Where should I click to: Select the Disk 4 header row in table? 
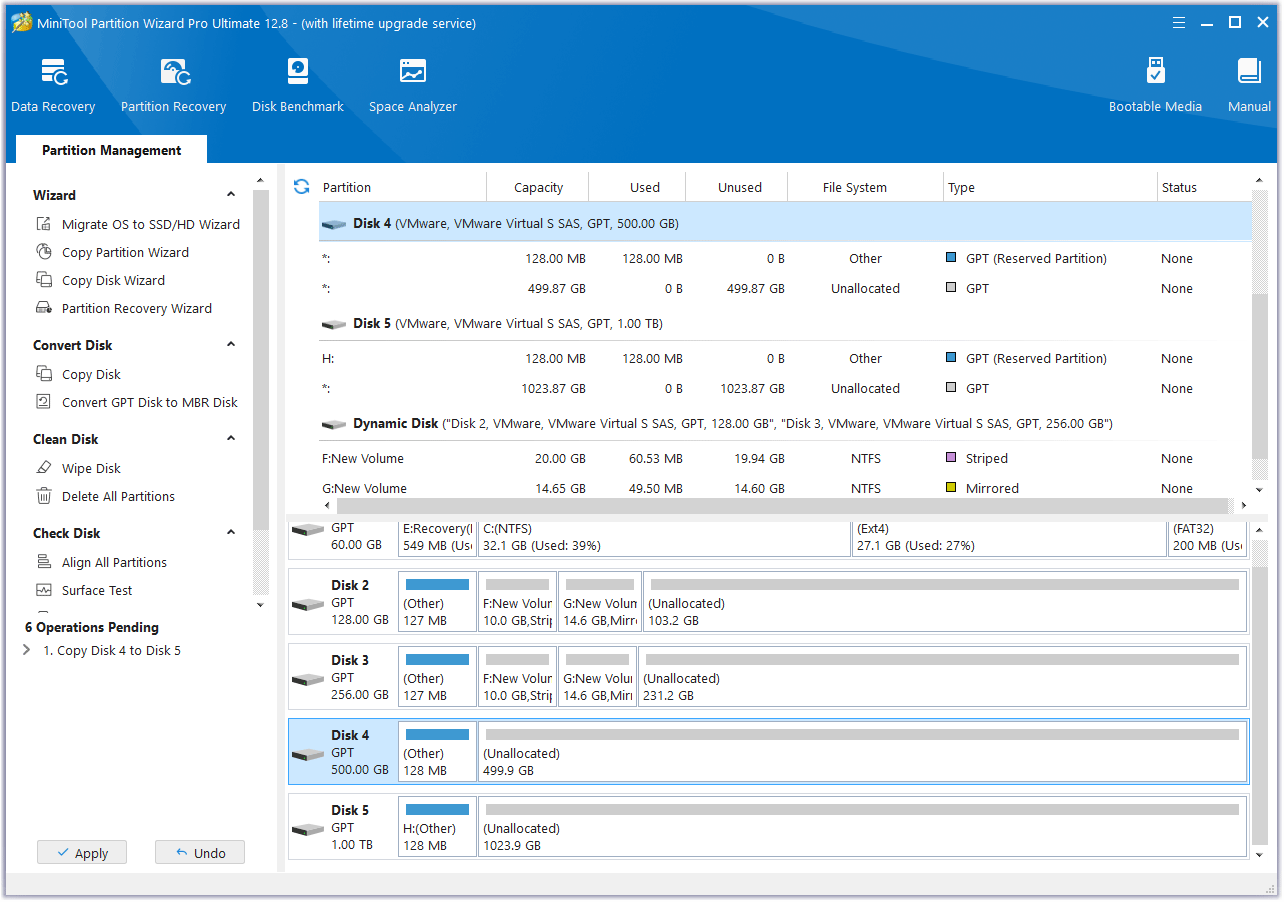785,223
